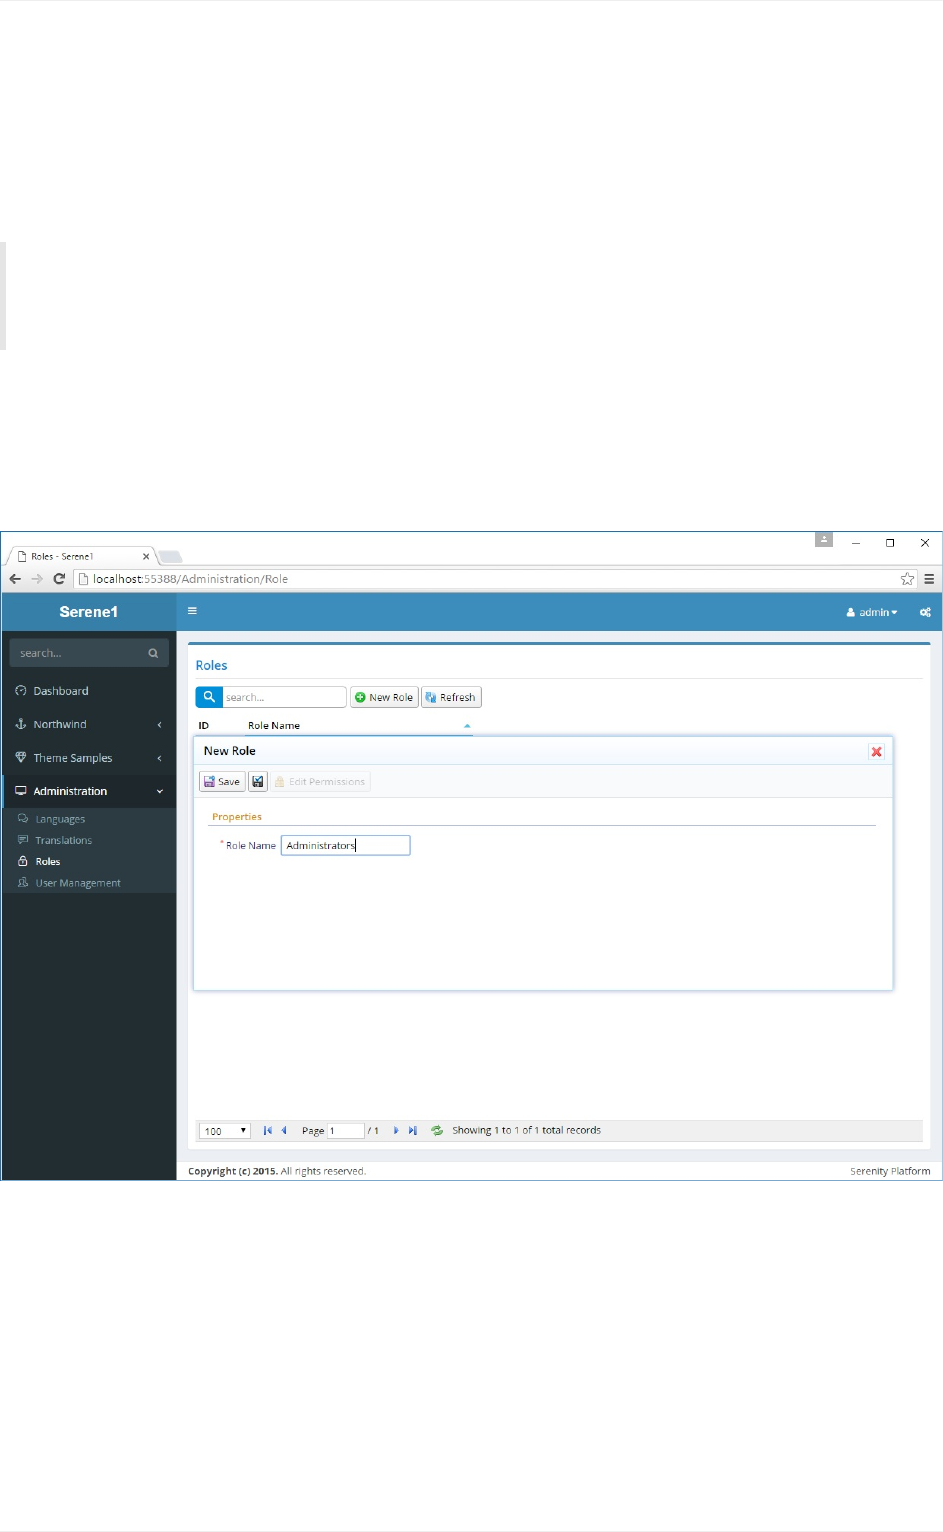Close the Roles - Serene1 browser tab
943x1532 pixels.
[x=146, y=557]
